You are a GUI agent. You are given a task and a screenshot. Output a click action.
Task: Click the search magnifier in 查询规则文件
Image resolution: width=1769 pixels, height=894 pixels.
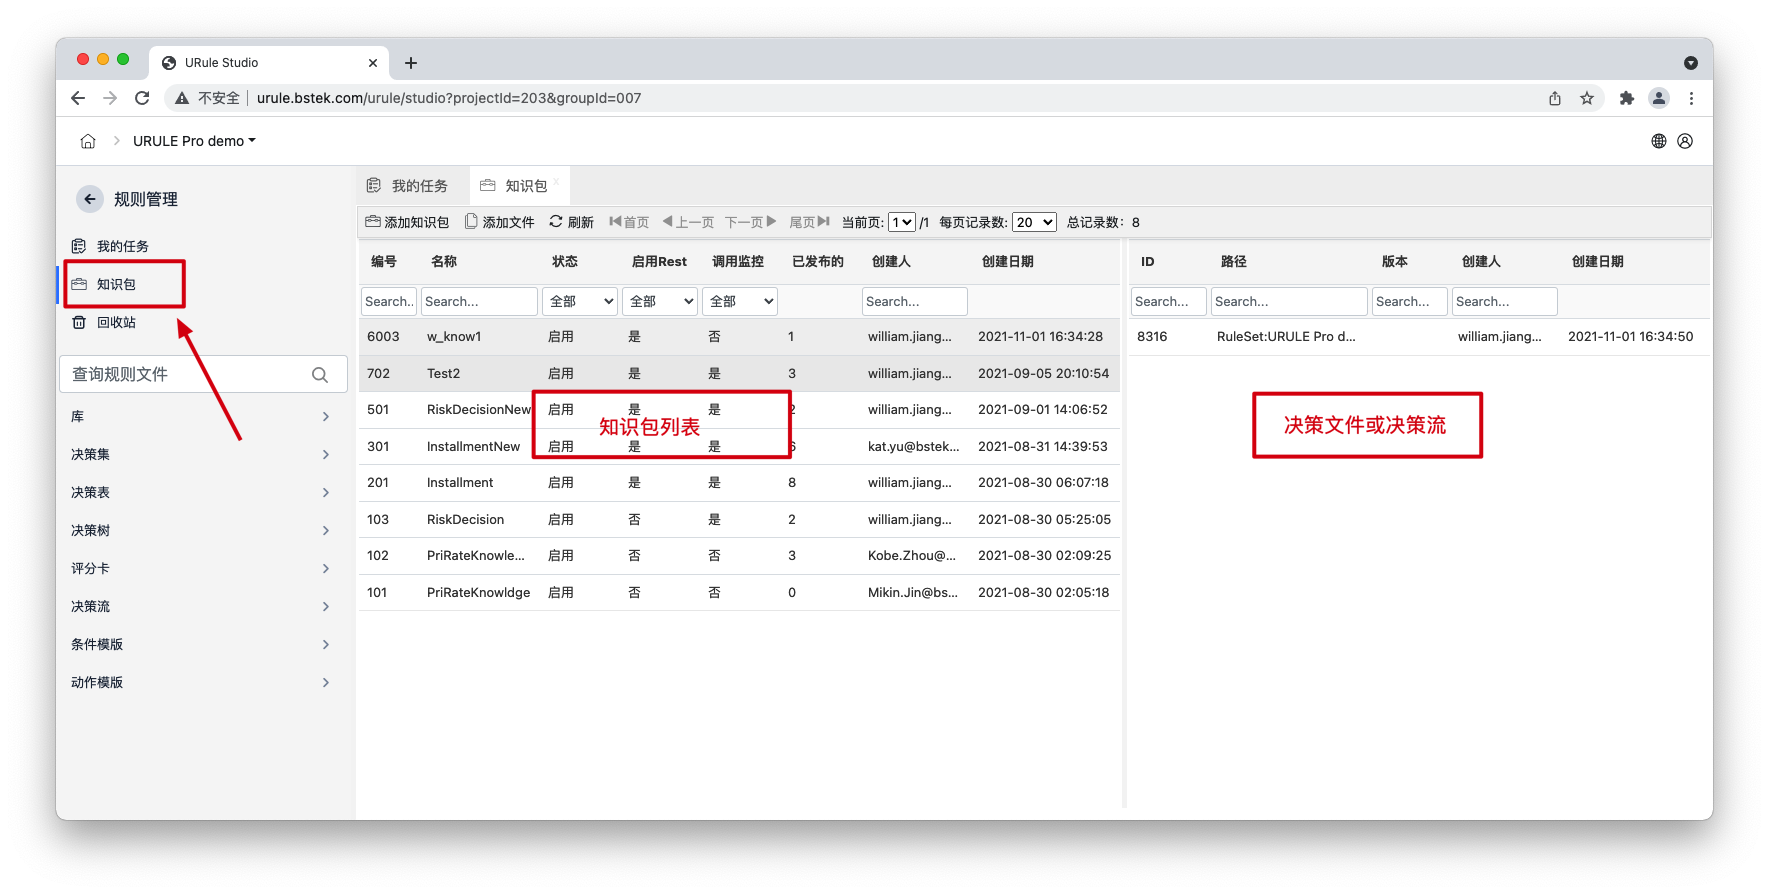tap(320, 375)
